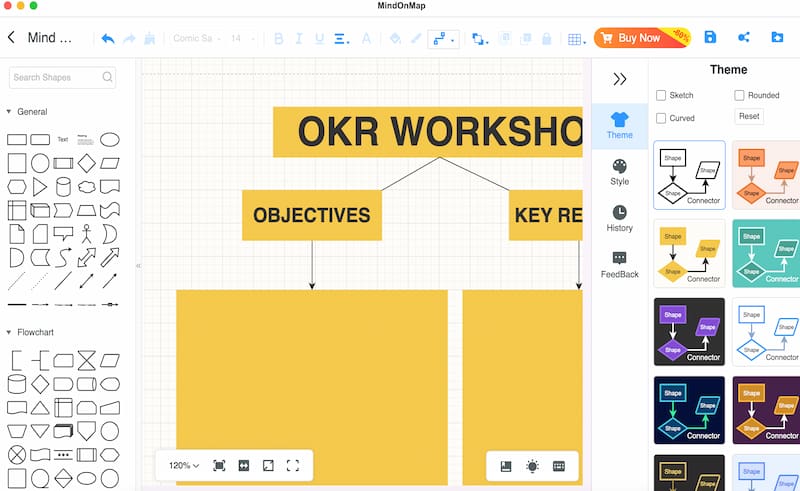Select the ellipse shape in General
The width and height of the screenshot is (800, 491).
point(110,139)
